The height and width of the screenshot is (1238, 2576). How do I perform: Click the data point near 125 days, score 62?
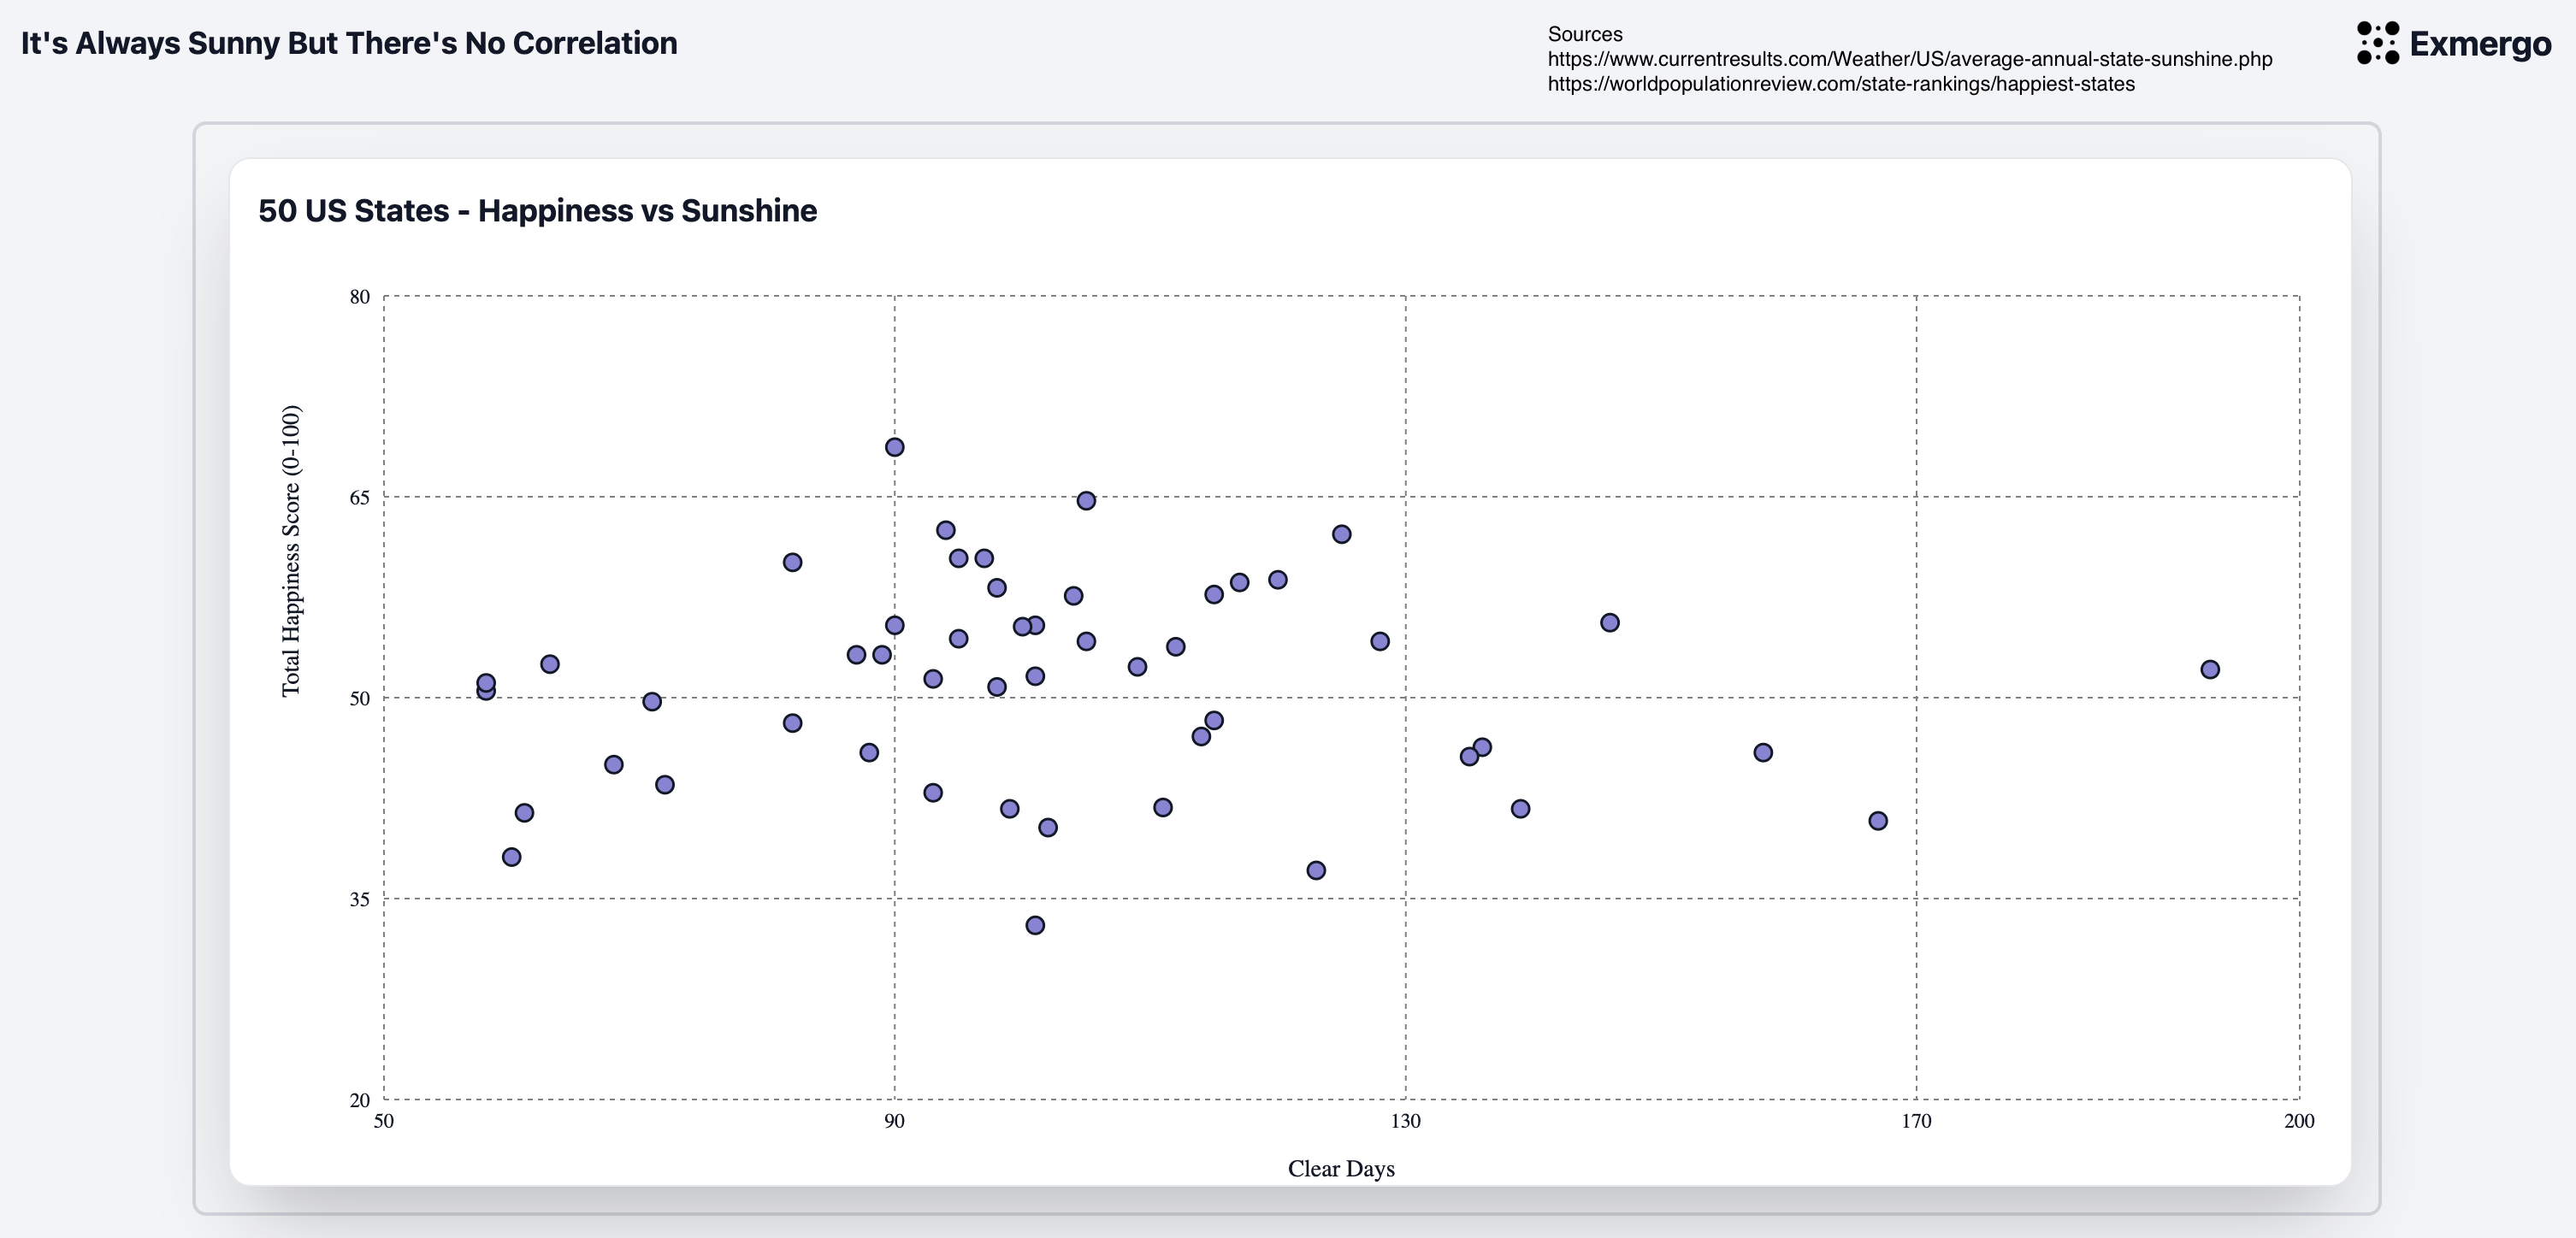point(1342,534)
